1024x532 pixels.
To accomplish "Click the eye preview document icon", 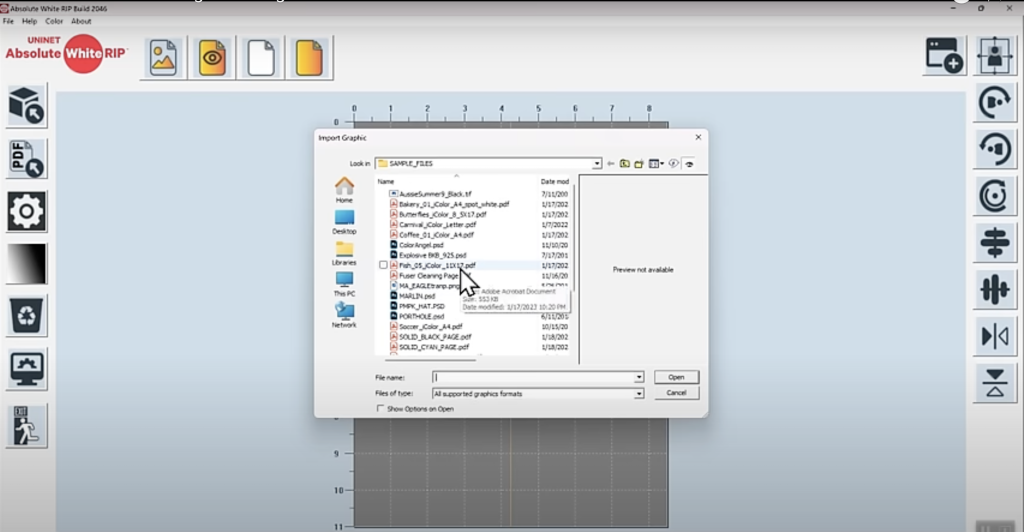I will click(x=212, y=58).
